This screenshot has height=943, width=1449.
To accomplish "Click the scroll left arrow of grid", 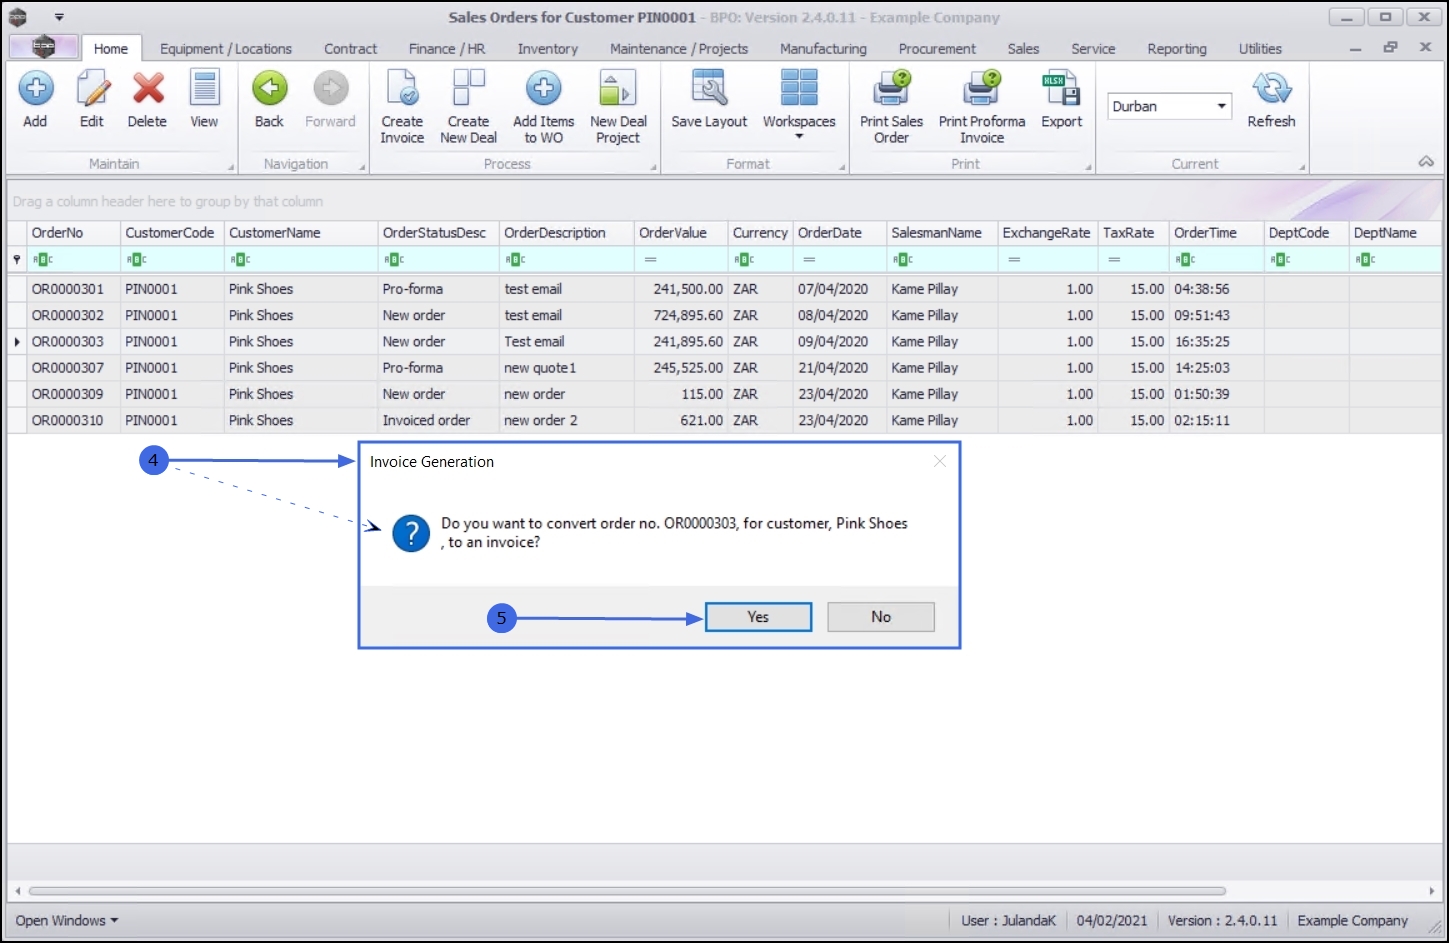I will (x=17, y=891).
